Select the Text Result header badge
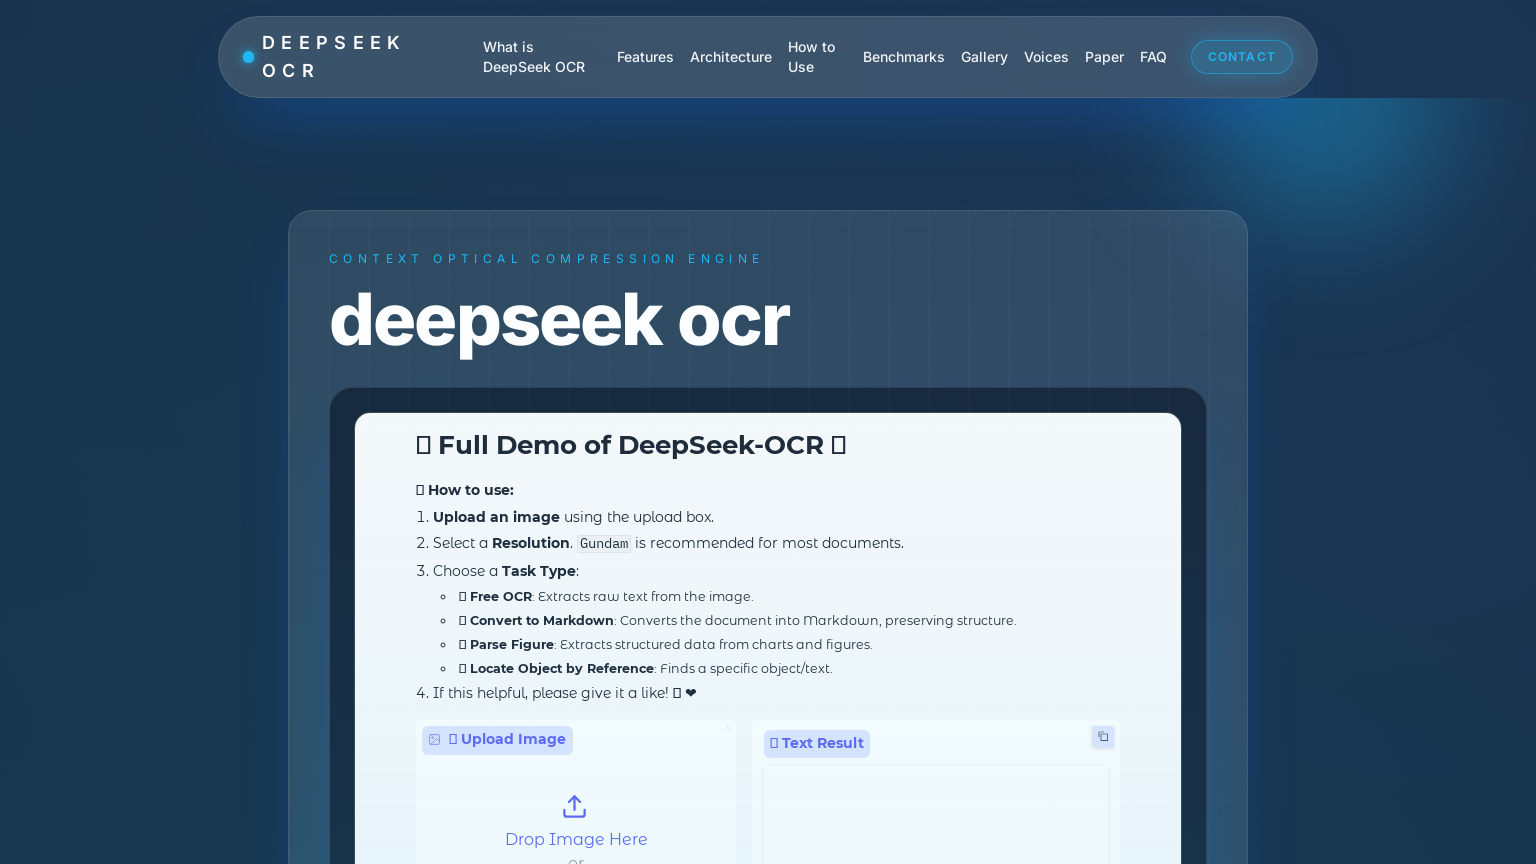The height and width of the screenshot is (864, 1536). [x=816, y=744]
